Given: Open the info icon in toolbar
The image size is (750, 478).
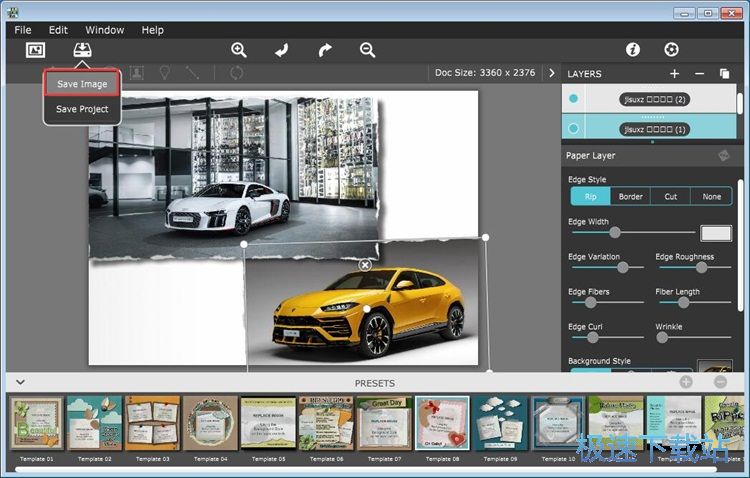Looking at the screenshot, I should pos(633,50).
